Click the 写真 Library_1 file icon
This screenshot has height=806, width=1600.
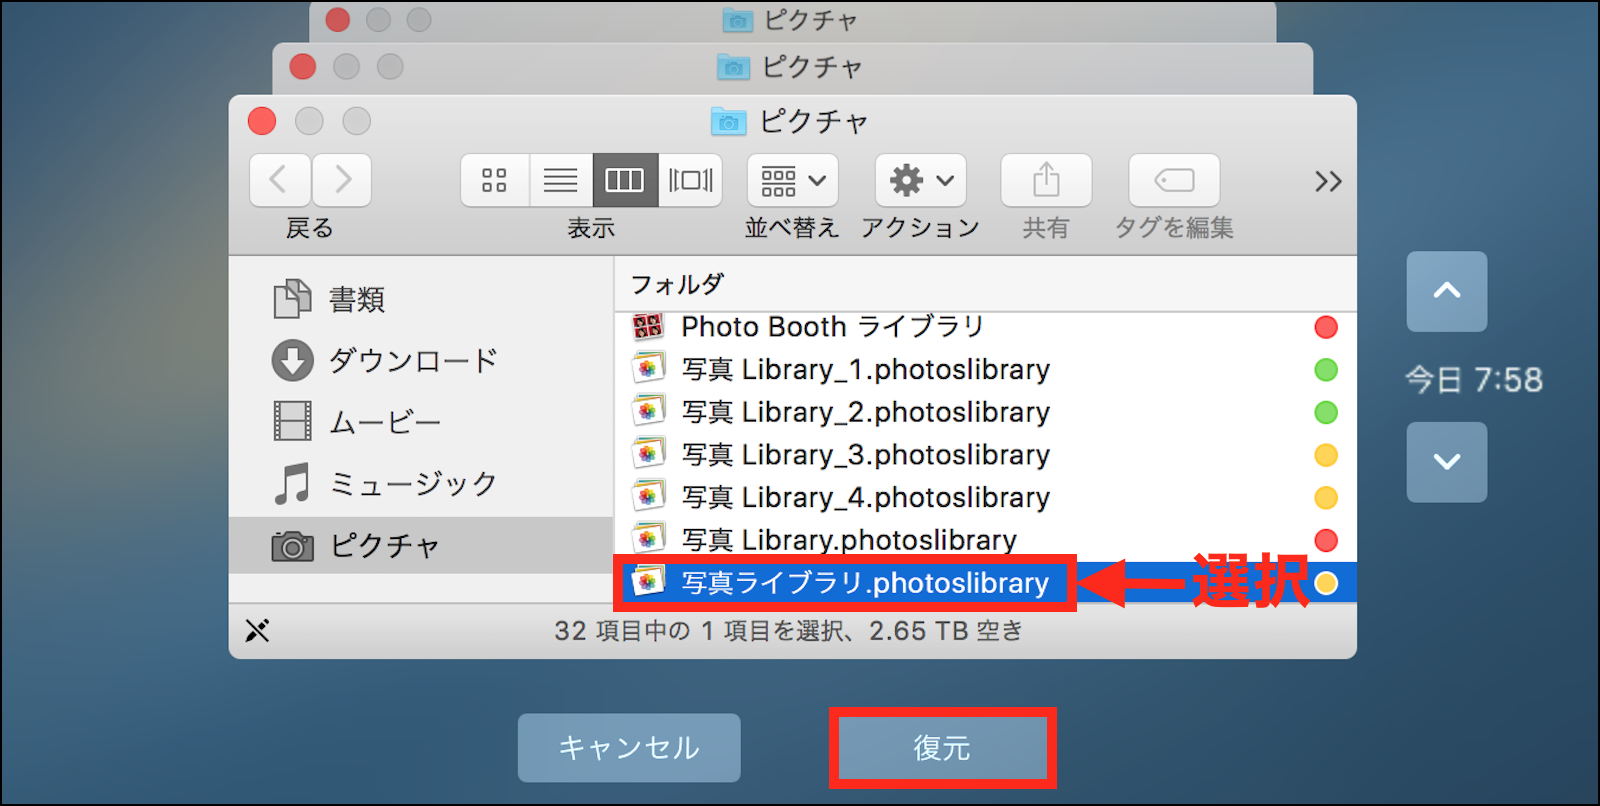pos(648,369)
